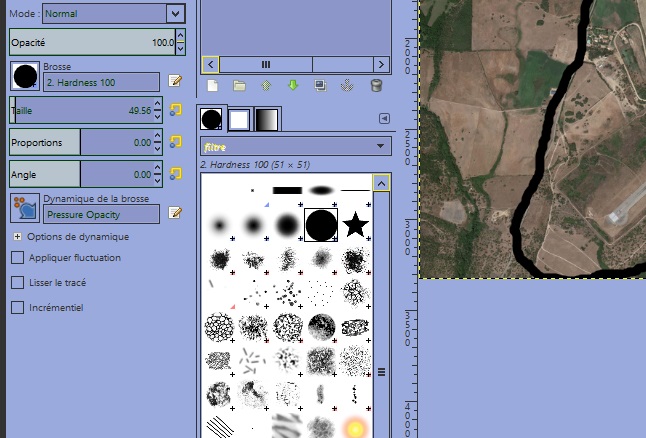Viewport: 646px width, 438px height.
Task: Create a new layer group
Action: (x=239, y=86)
